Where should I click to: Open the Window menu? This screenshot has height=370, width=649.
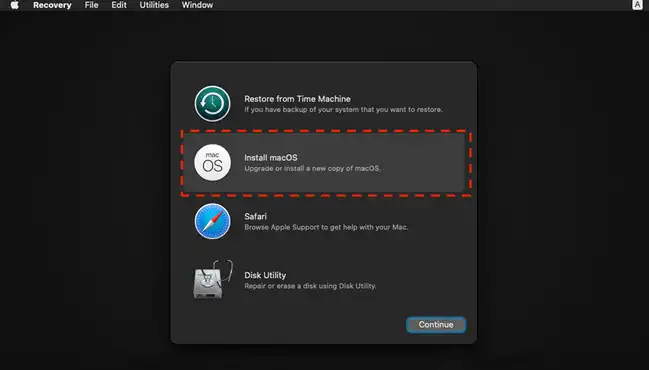[197, 5]
